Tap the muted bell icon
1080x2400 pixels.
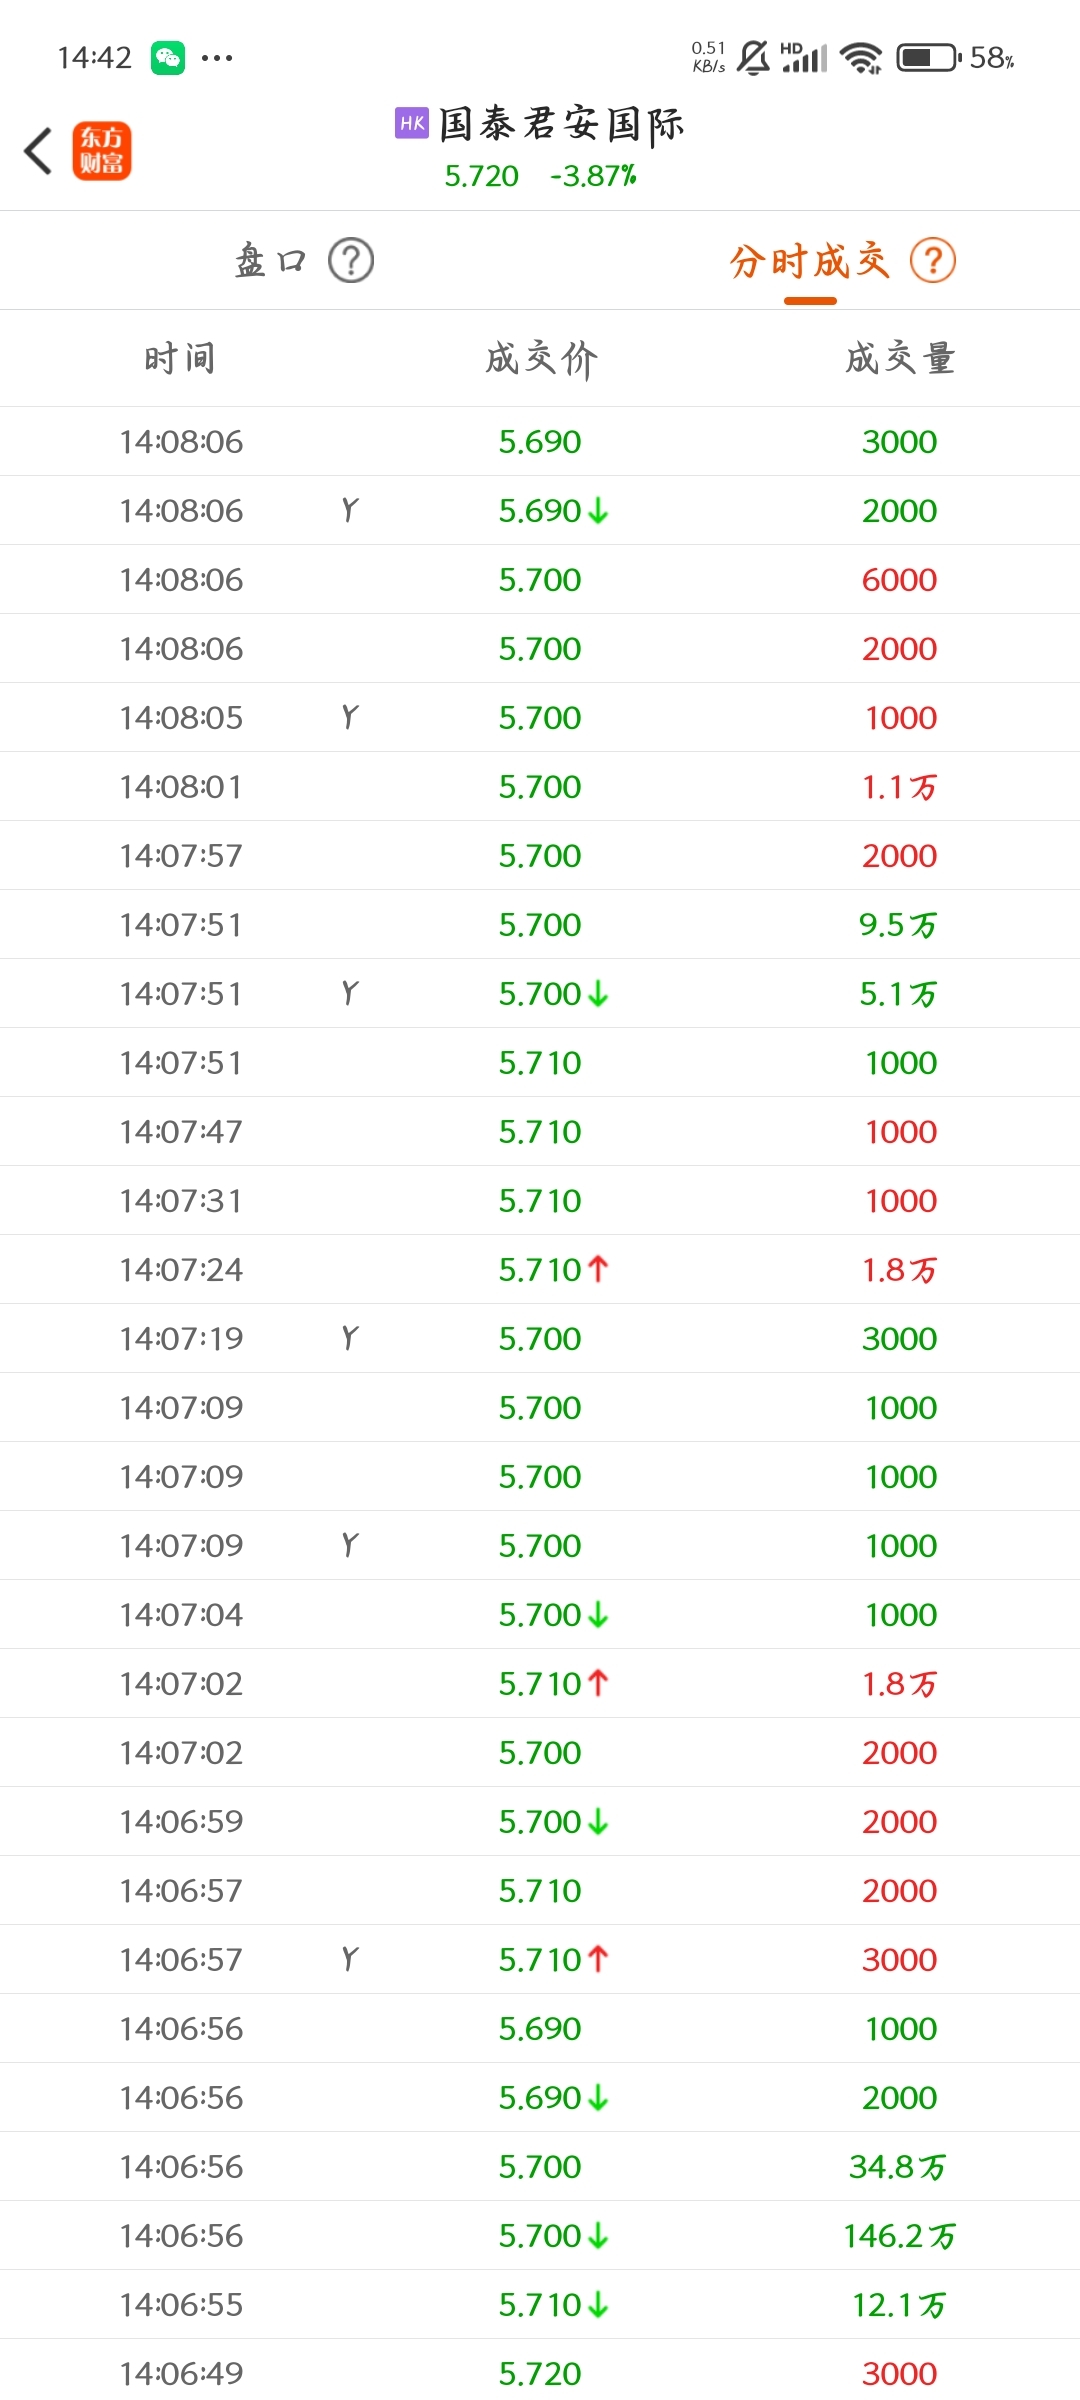tap(753, 58)
